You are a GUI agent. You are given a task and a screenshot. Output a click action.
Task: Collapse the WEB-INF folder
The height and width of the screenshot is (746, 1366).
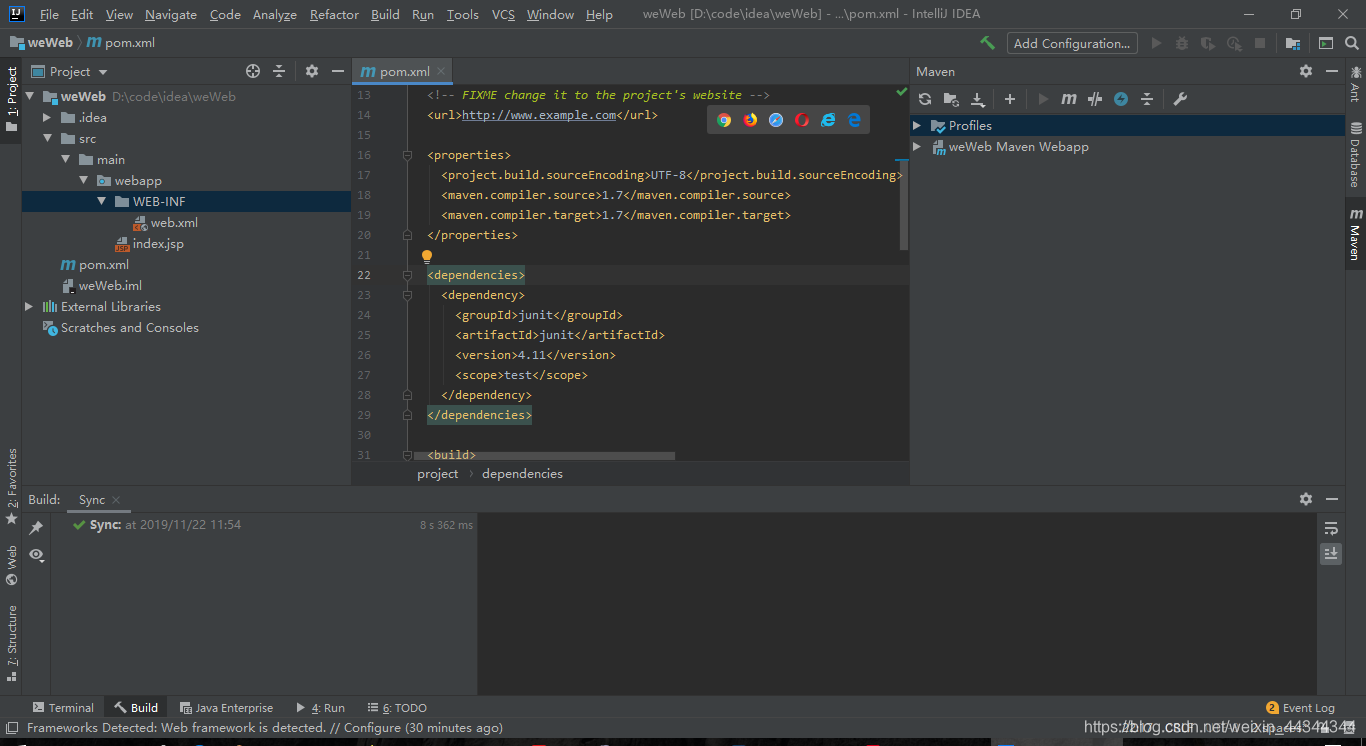[101, 201]
